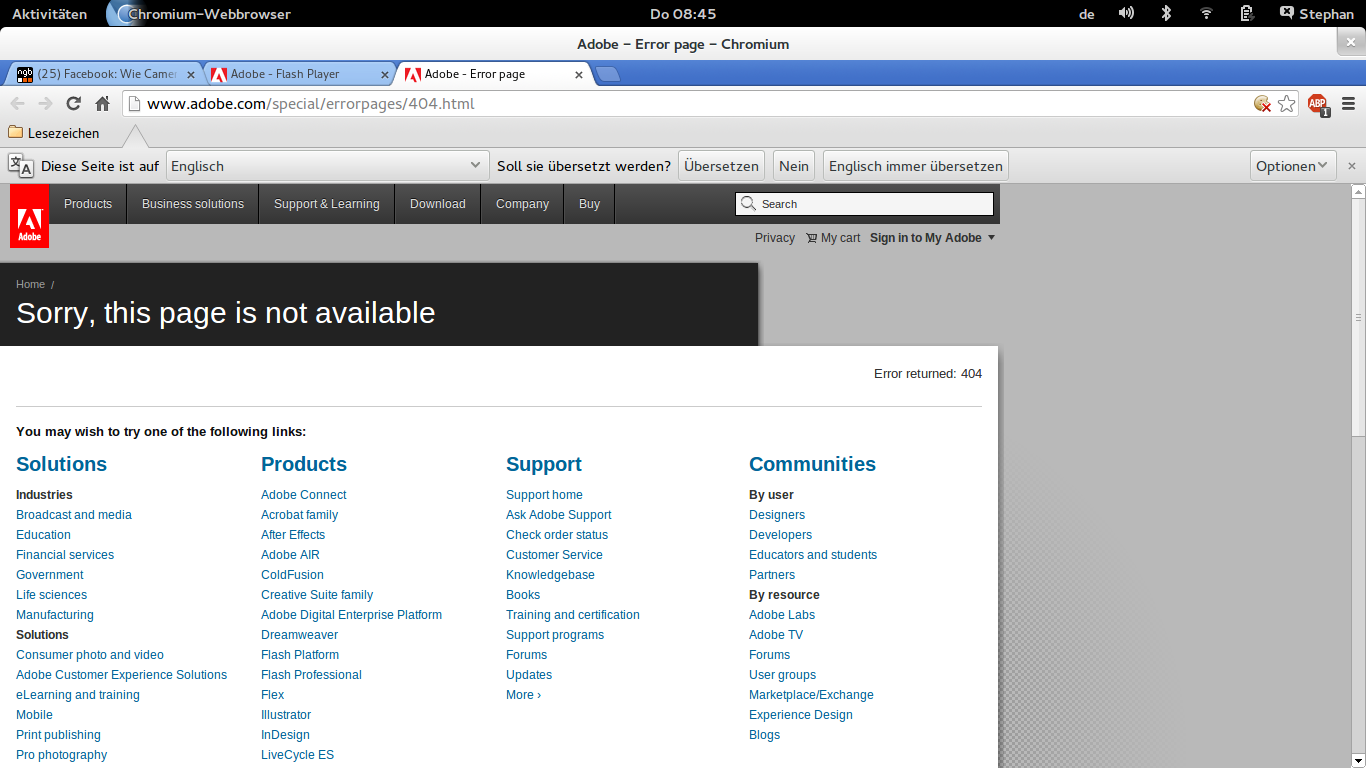
Task: Expand the language dropdown showing Englisch
Action: pos(327,166)
